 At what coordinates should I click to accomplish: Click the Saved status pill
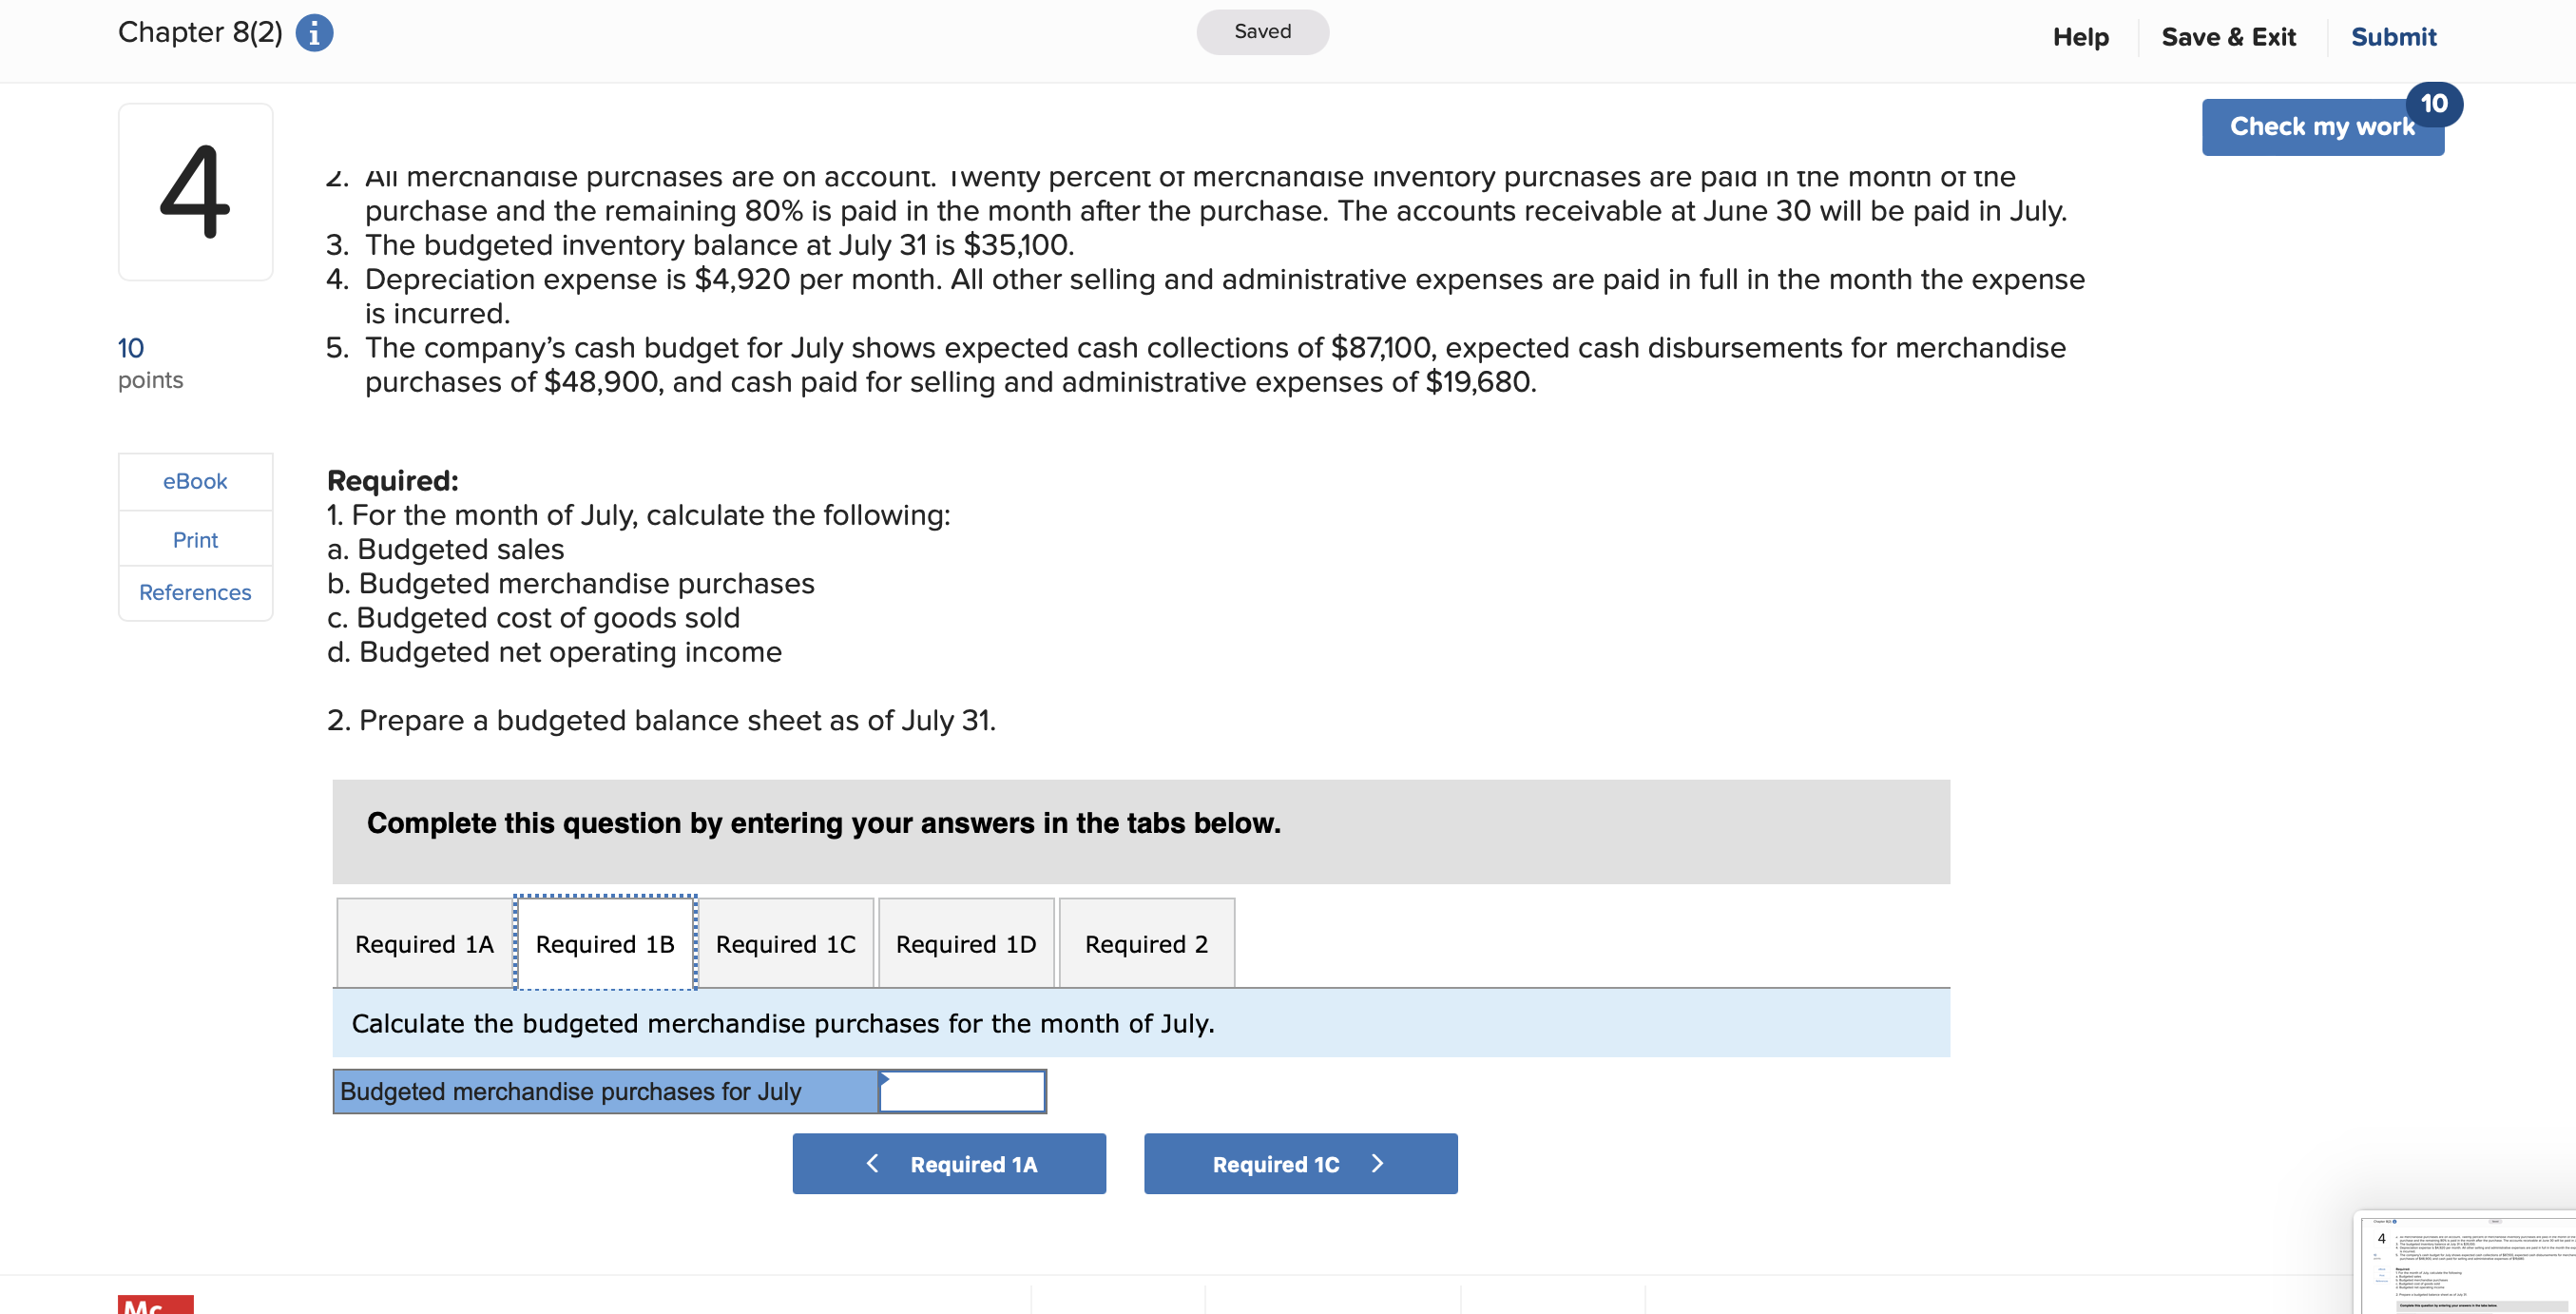[x=1262, y=31]
